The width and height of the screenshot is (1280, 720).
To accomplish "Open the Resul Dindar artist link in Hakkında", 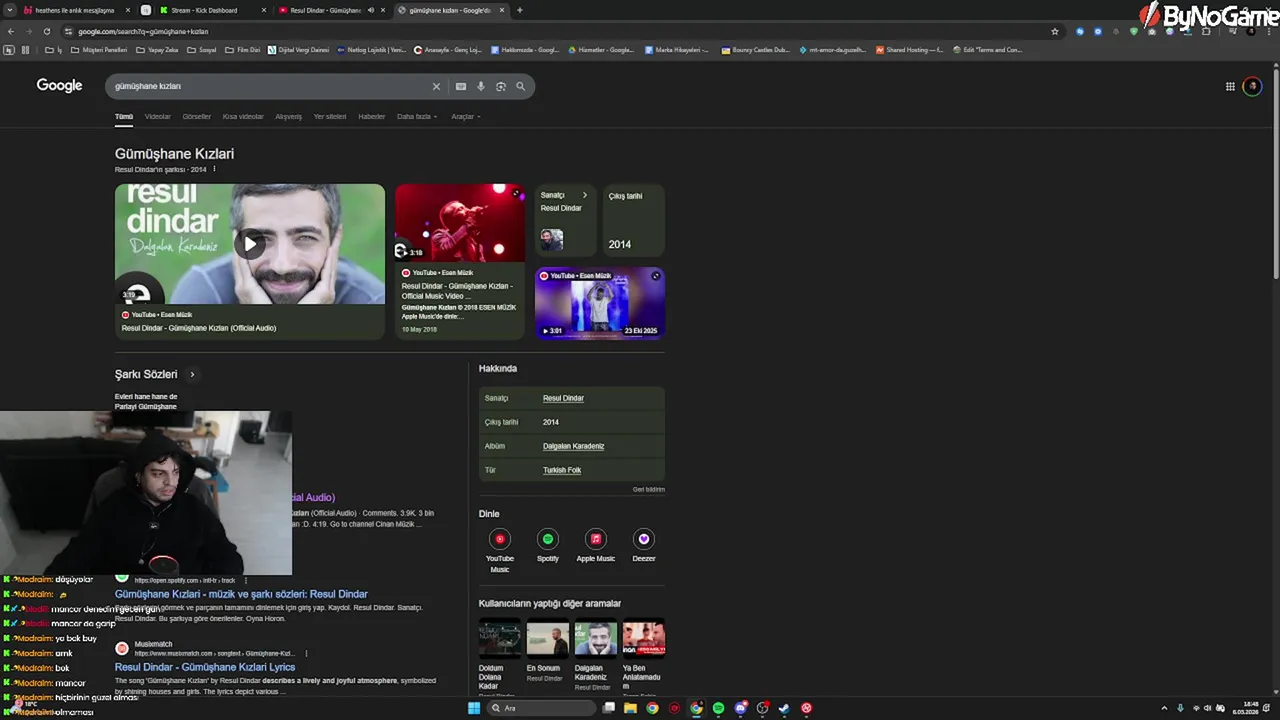I will 563,398.
